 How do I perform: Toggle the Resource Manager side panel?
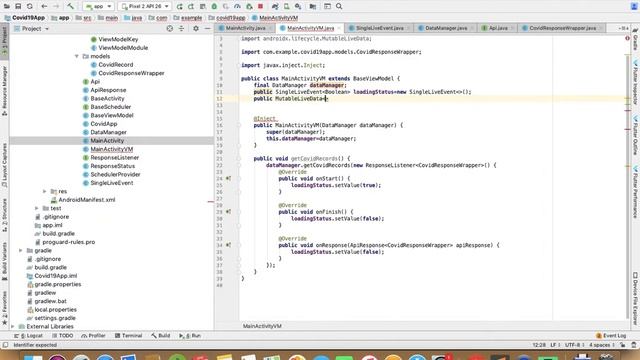coord(4,91)
